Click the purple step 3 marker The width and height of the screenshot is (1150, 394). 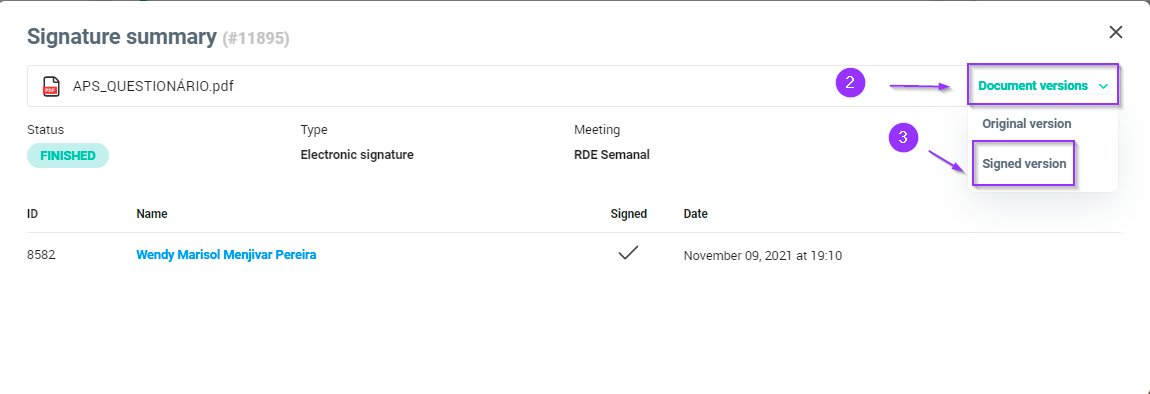pos(904,137)
